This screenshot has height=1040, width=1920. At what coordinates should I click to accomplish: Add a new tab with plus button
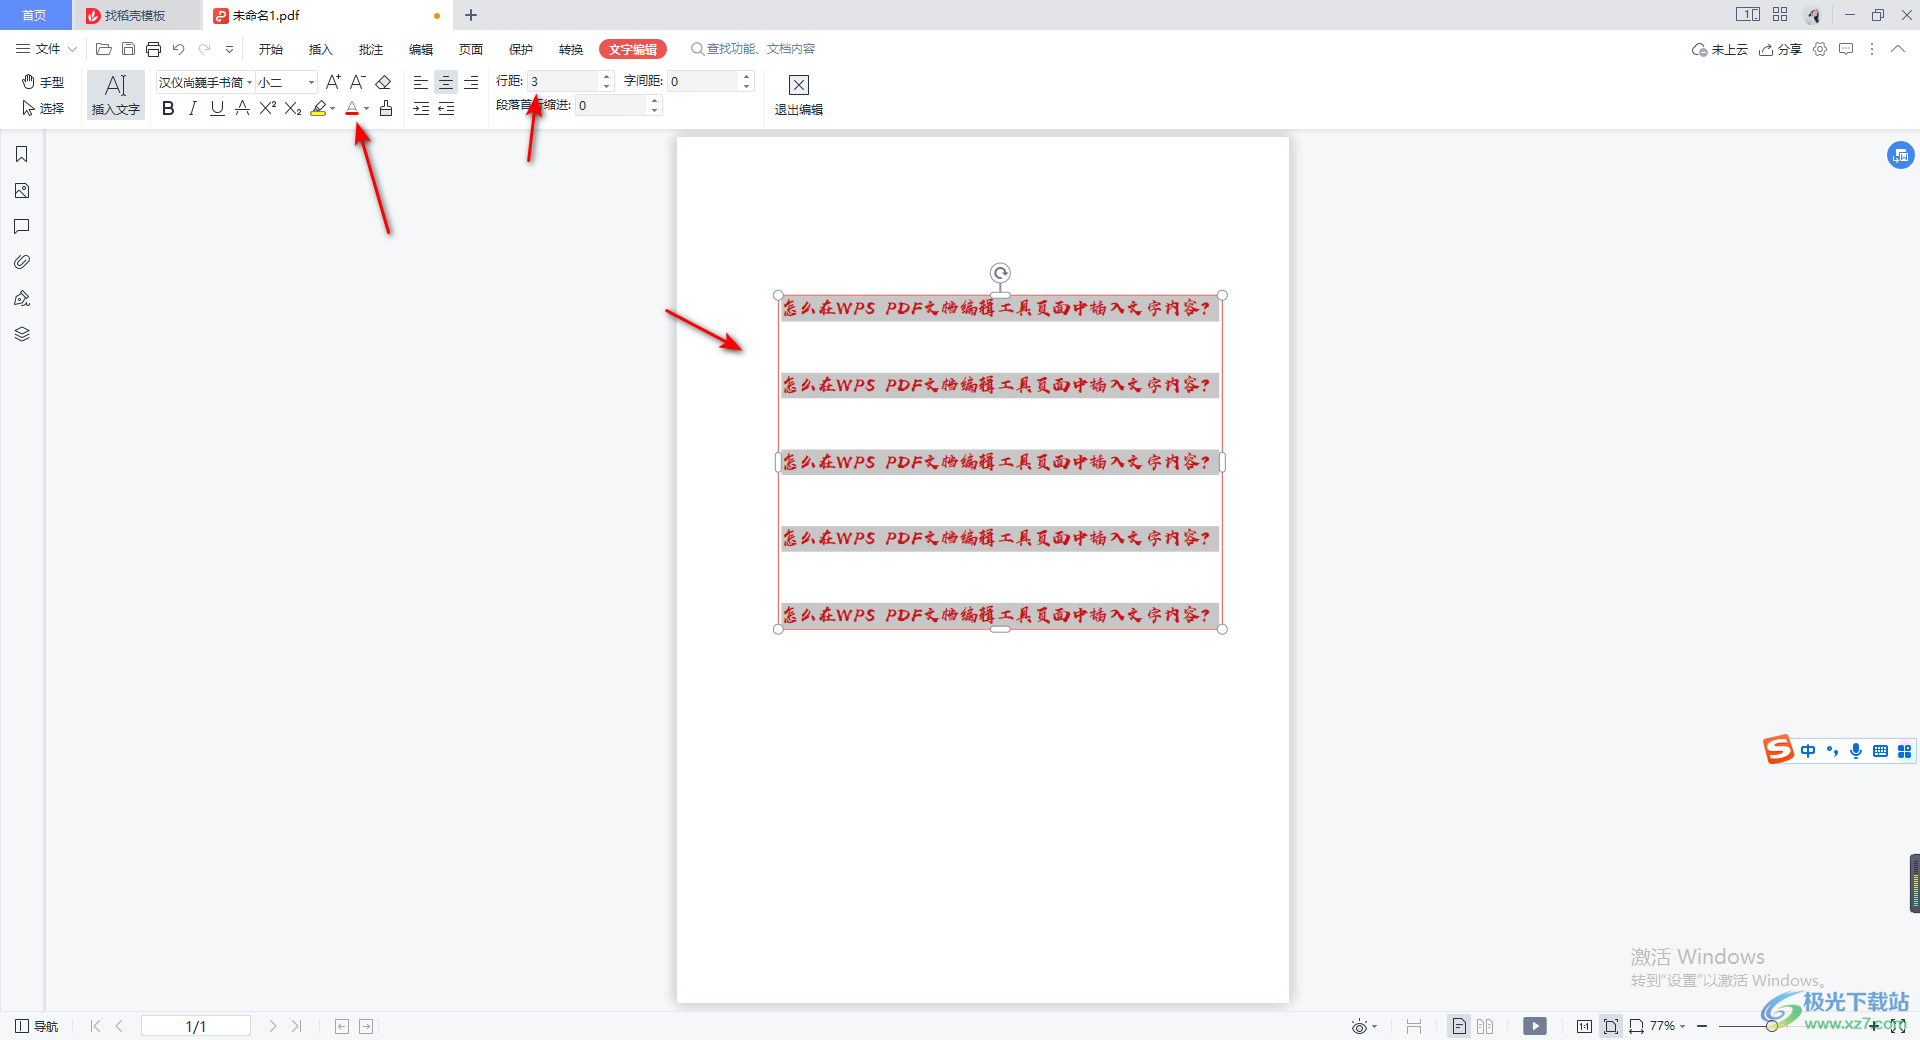(471, 15)
